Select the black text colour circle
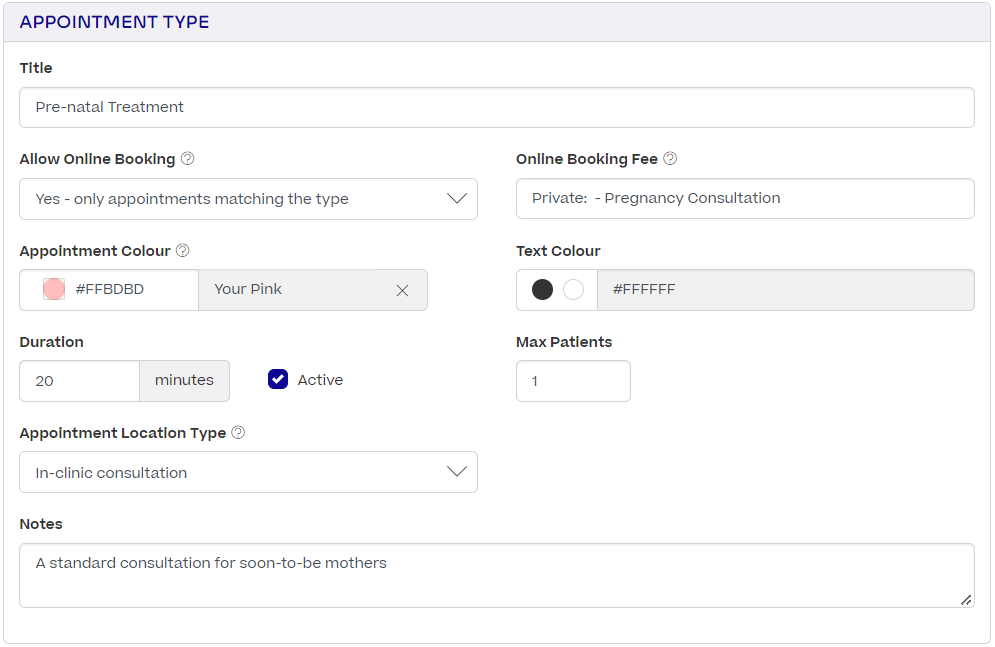Viewport: 995px width, 647px height. (543, 289)
